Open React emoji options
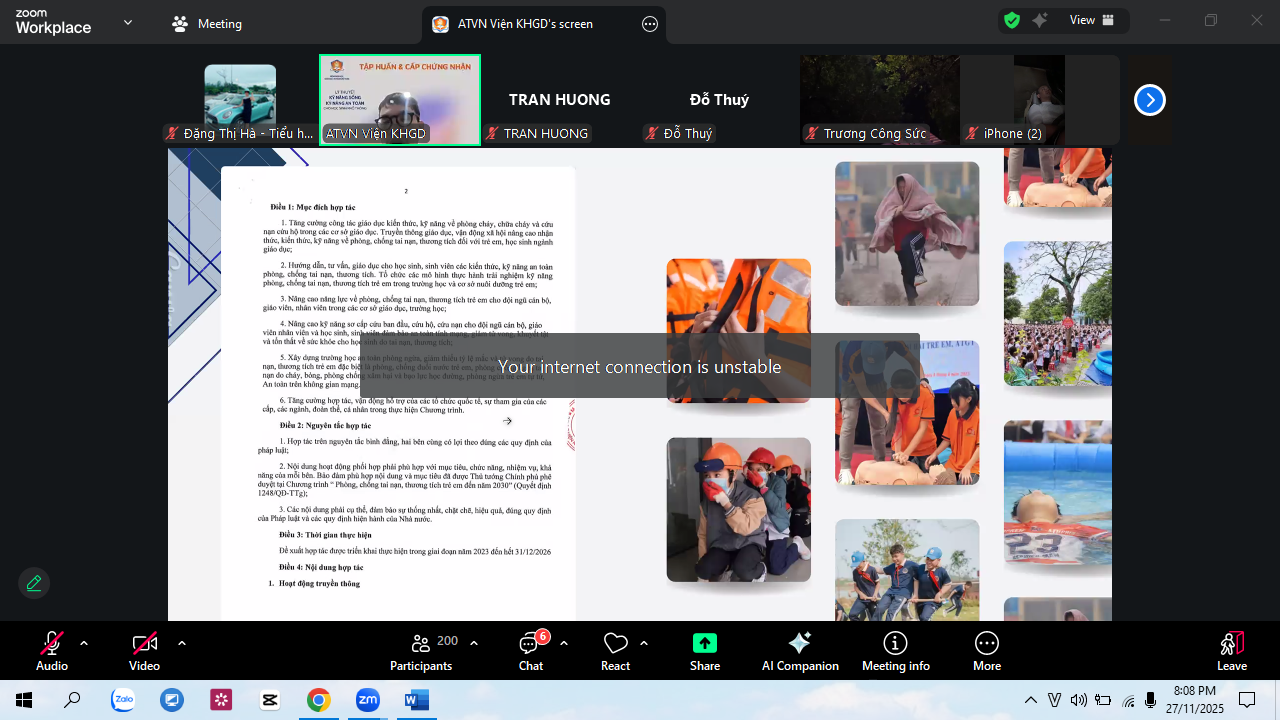Viewport: 1280px width, 720px height. (615, 651)
